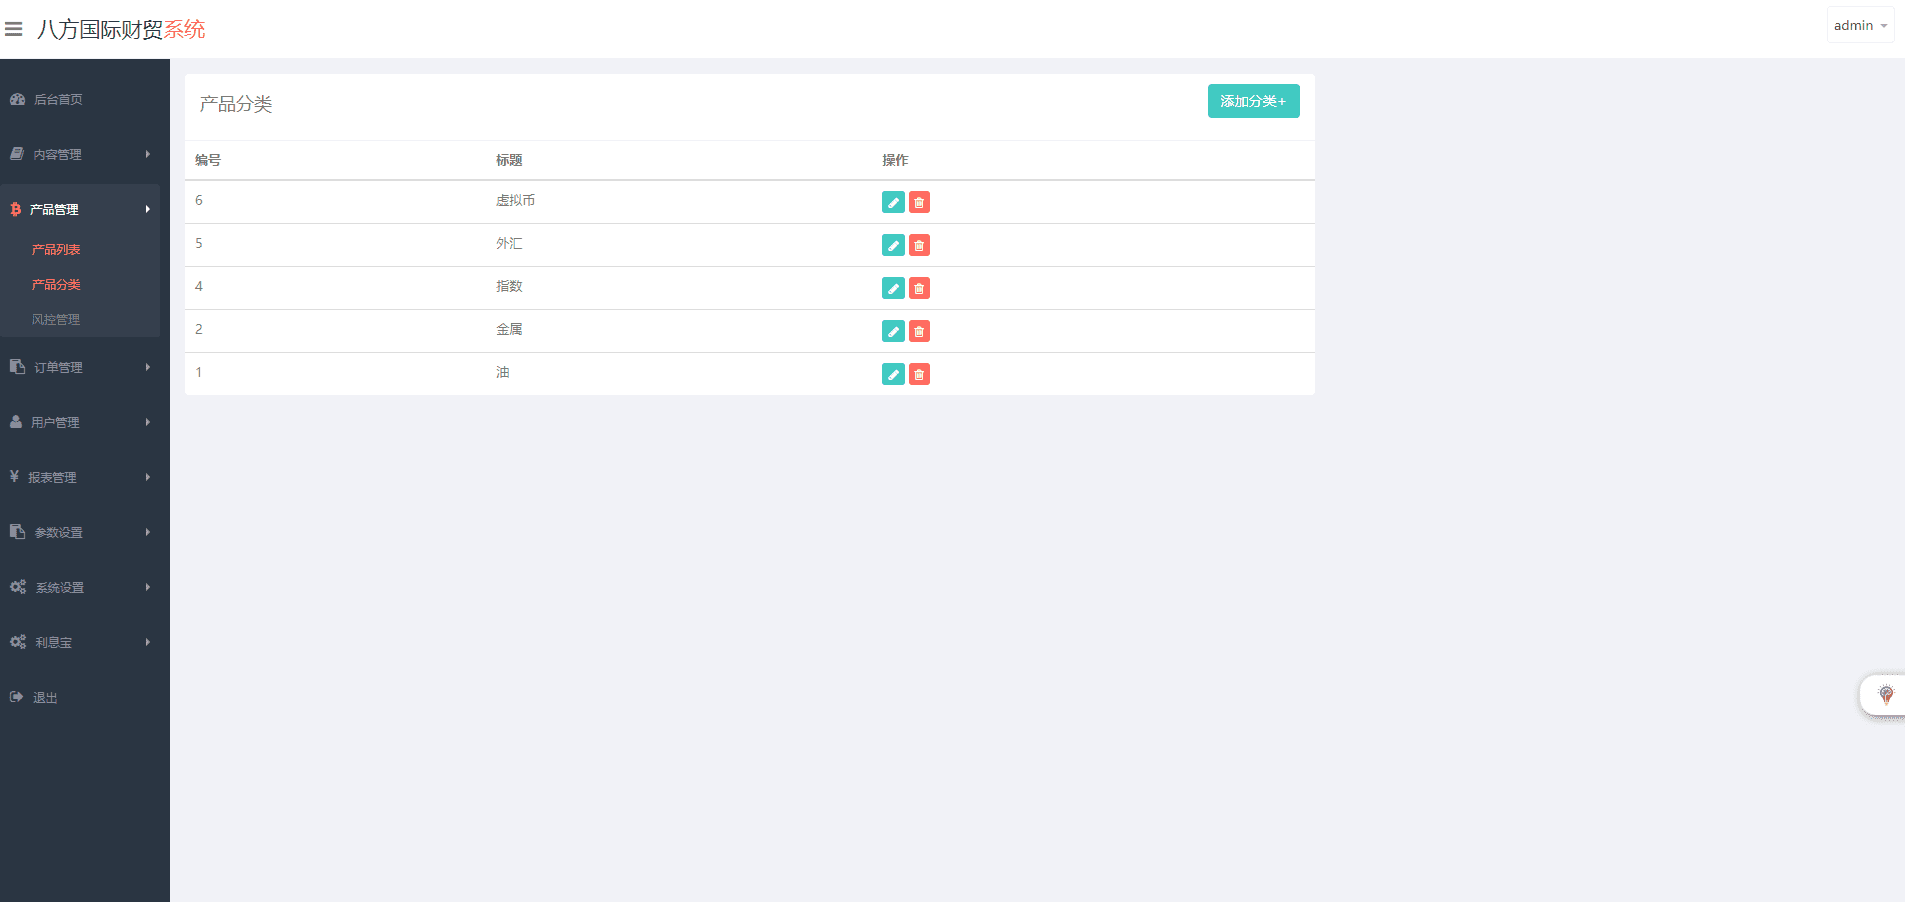Open 风控管理 submenu item
1905x902 pixels.
pyautogui.click(x=56, y=320)
